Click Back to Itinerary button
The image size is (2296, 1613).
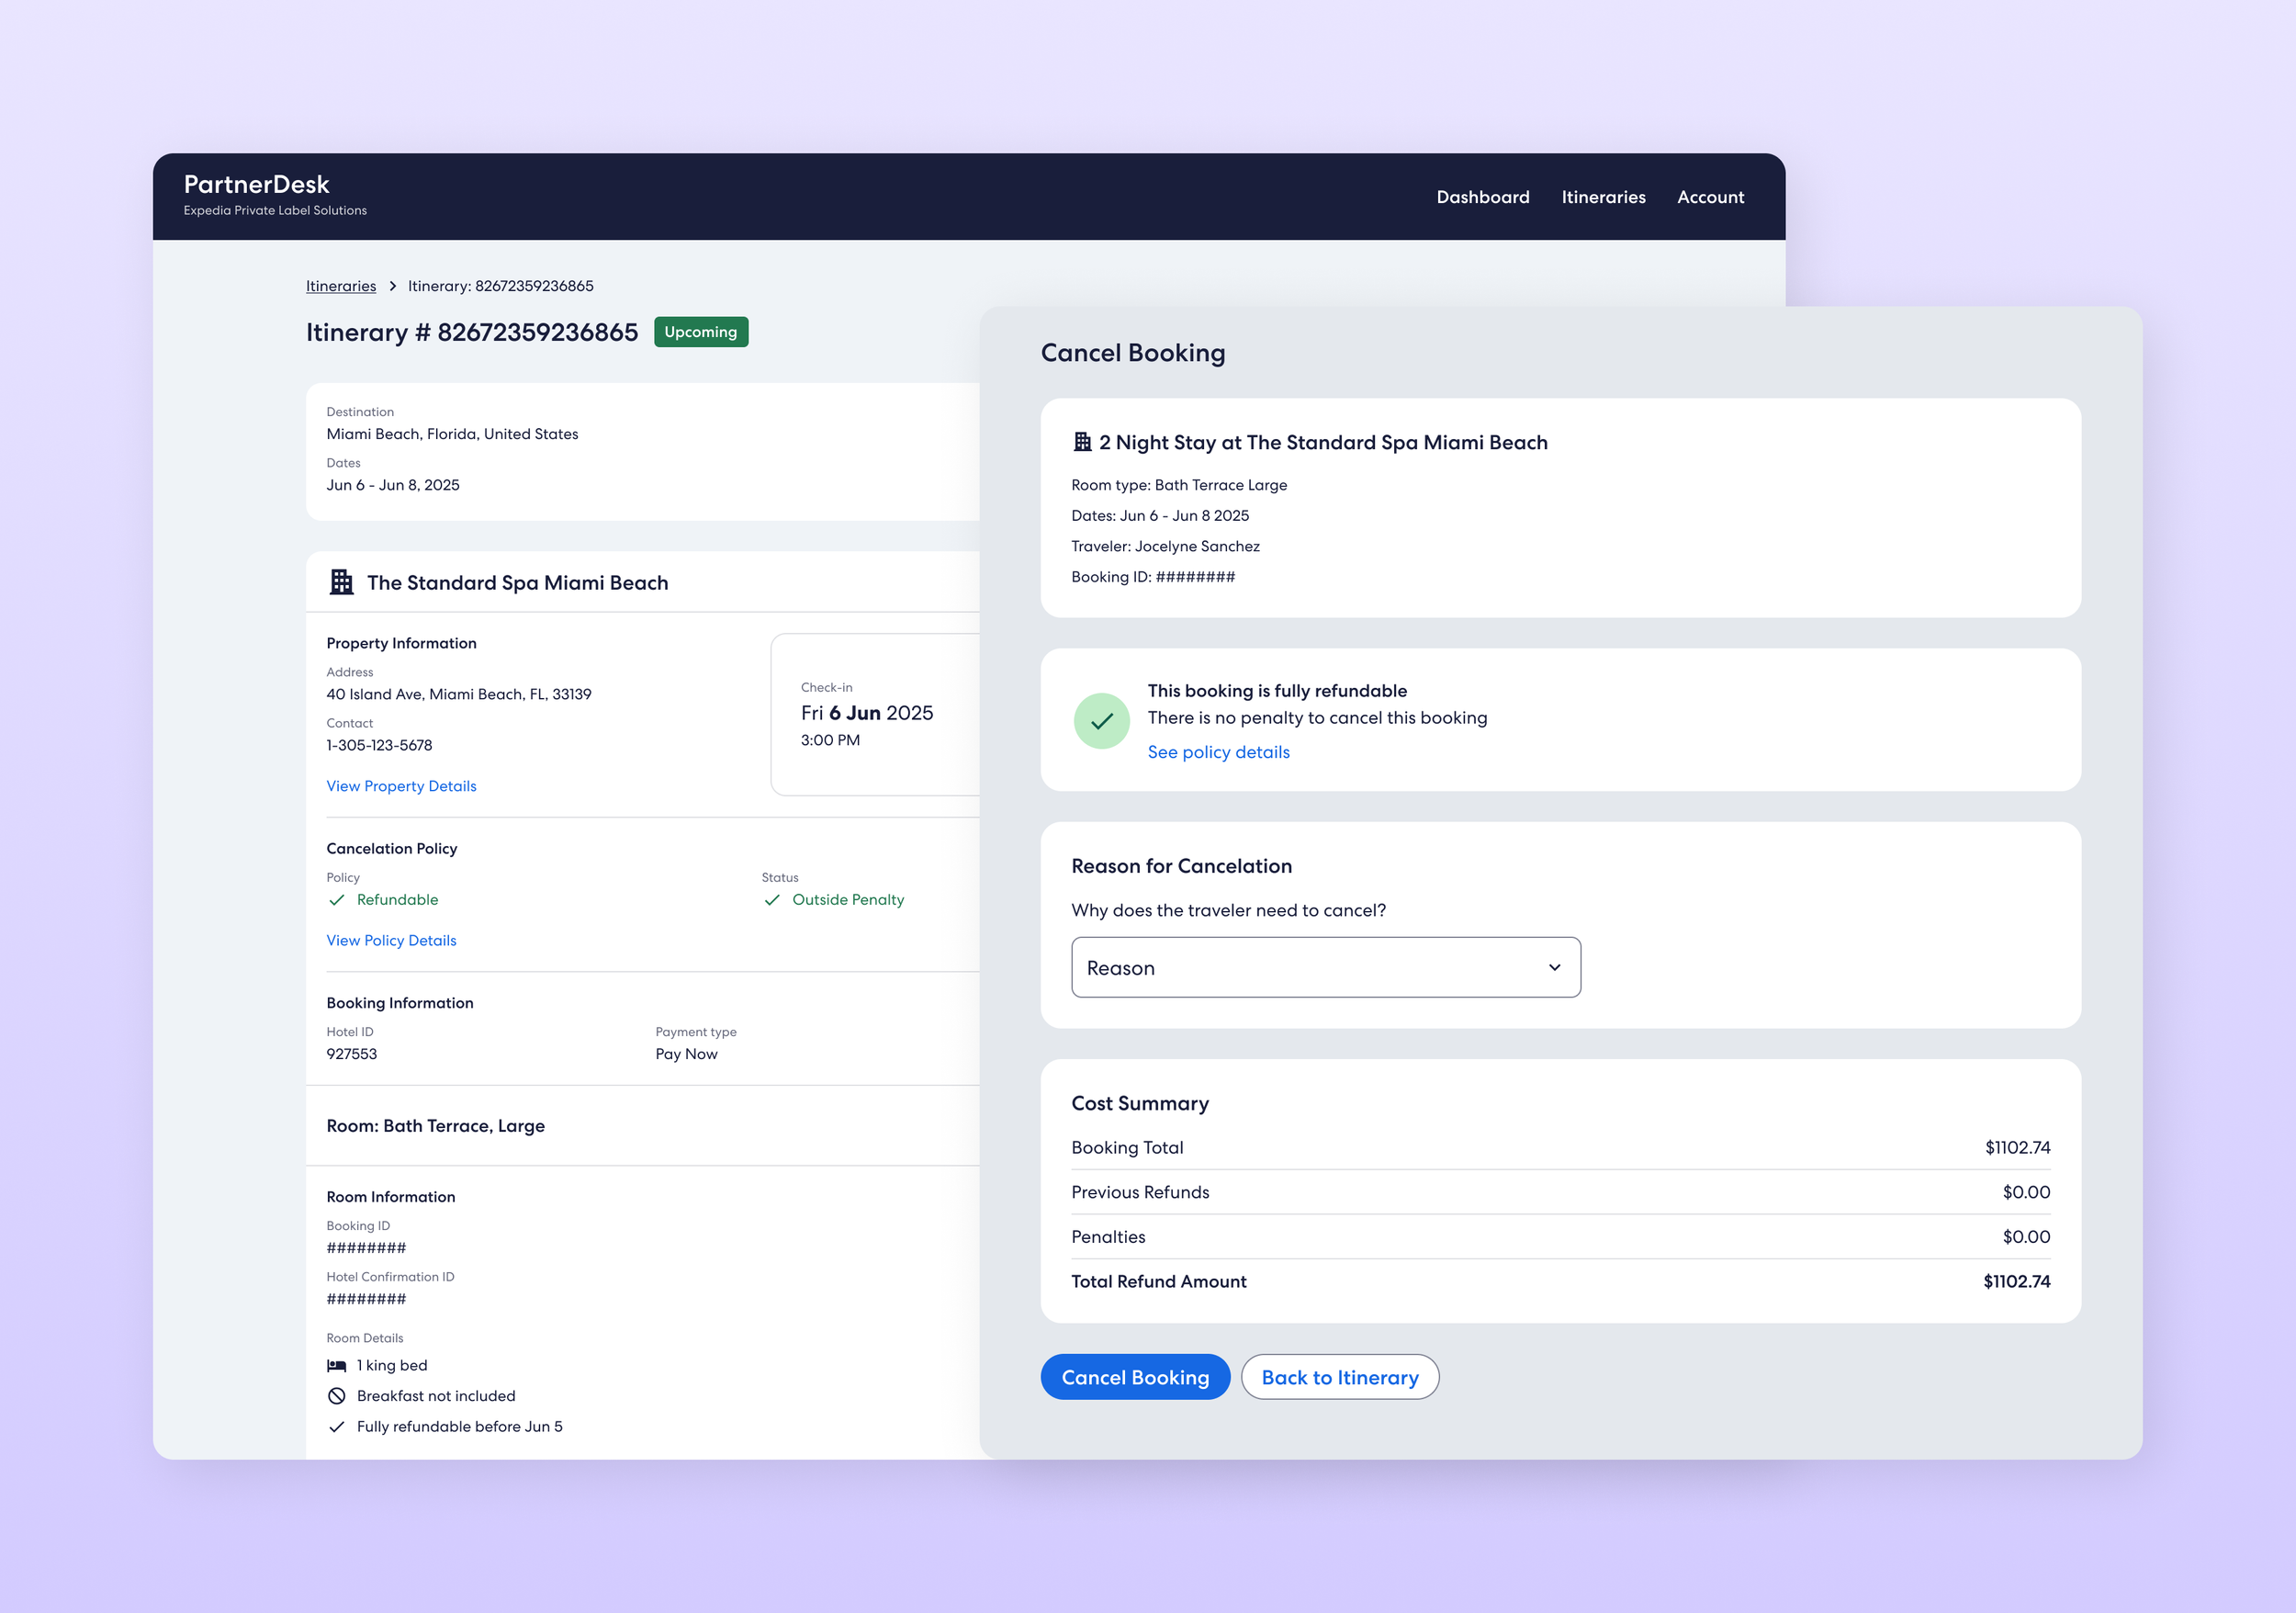tap(1339, 1377)
